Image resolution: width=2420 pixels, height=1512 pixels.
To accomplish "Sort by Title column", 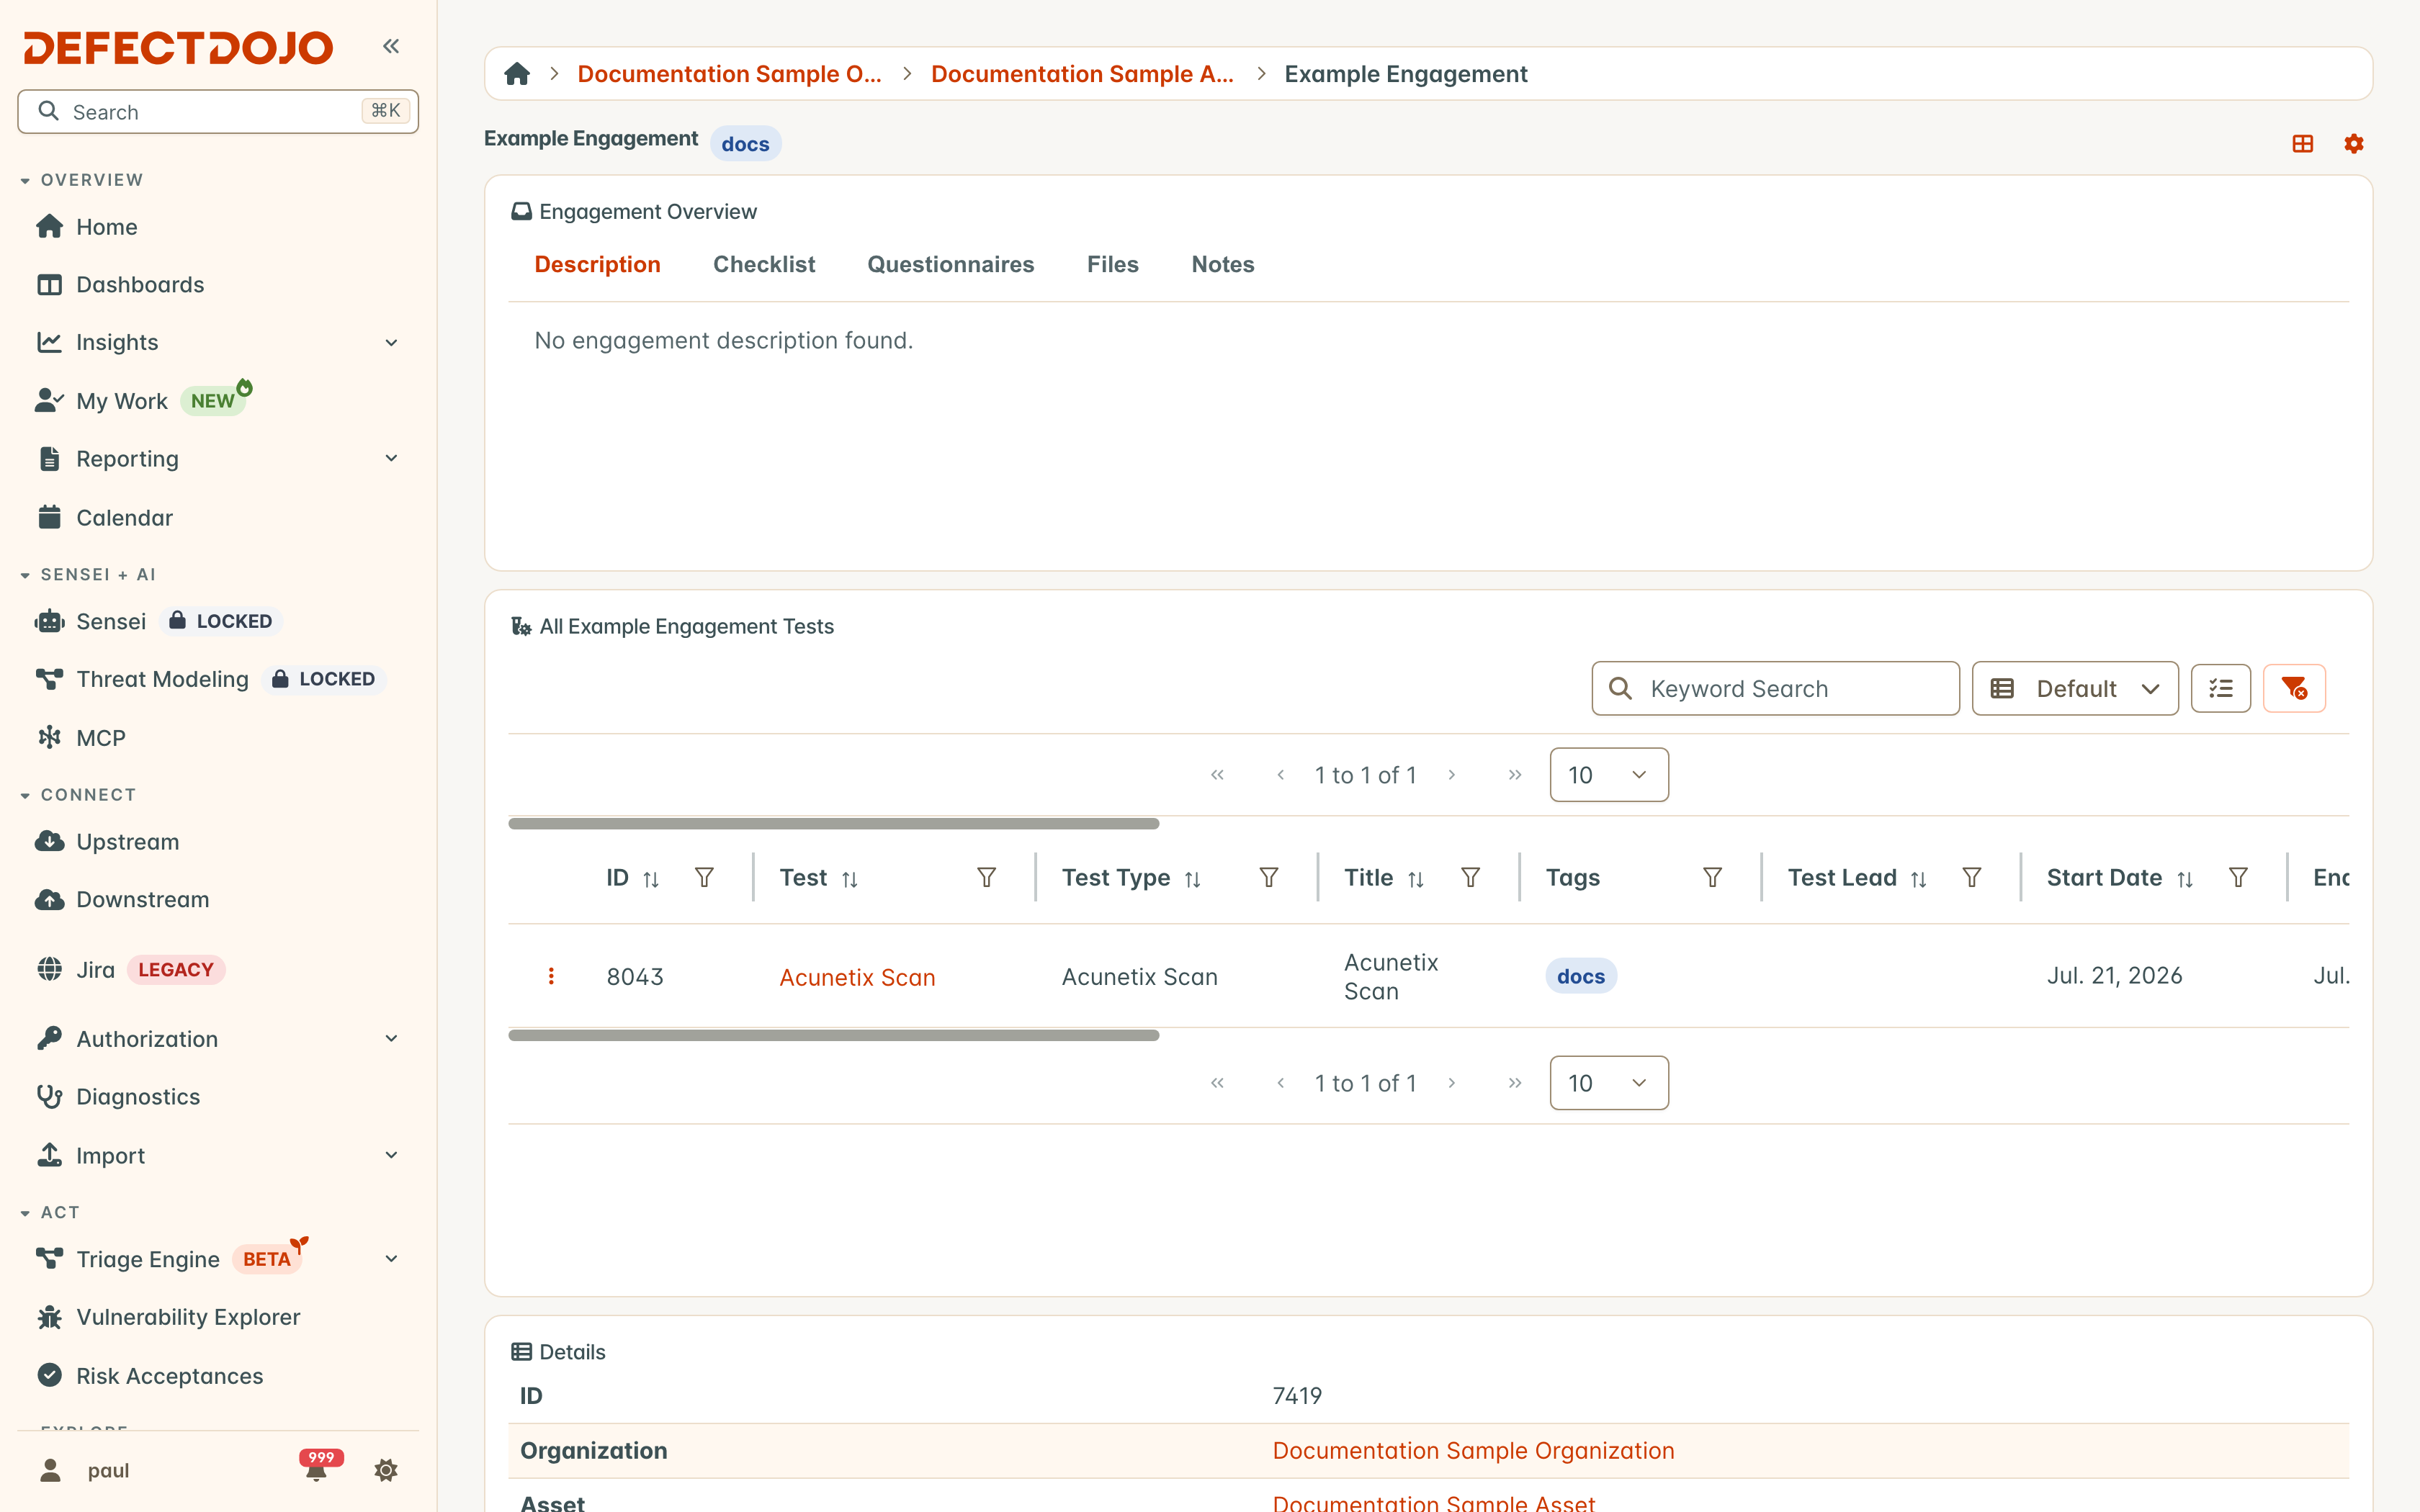I will pyautogui.click(x=1416, y=879).
